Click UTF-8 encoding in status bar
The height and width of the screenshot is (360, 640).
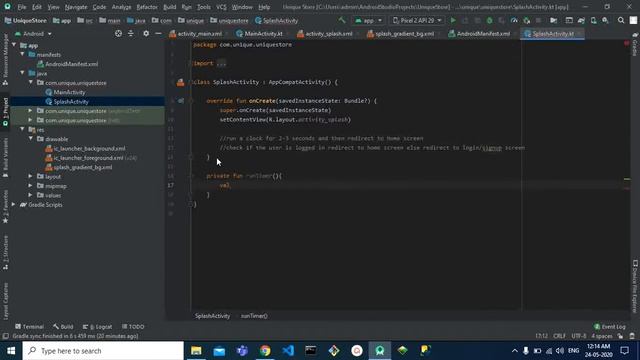(x=578, y=336)
